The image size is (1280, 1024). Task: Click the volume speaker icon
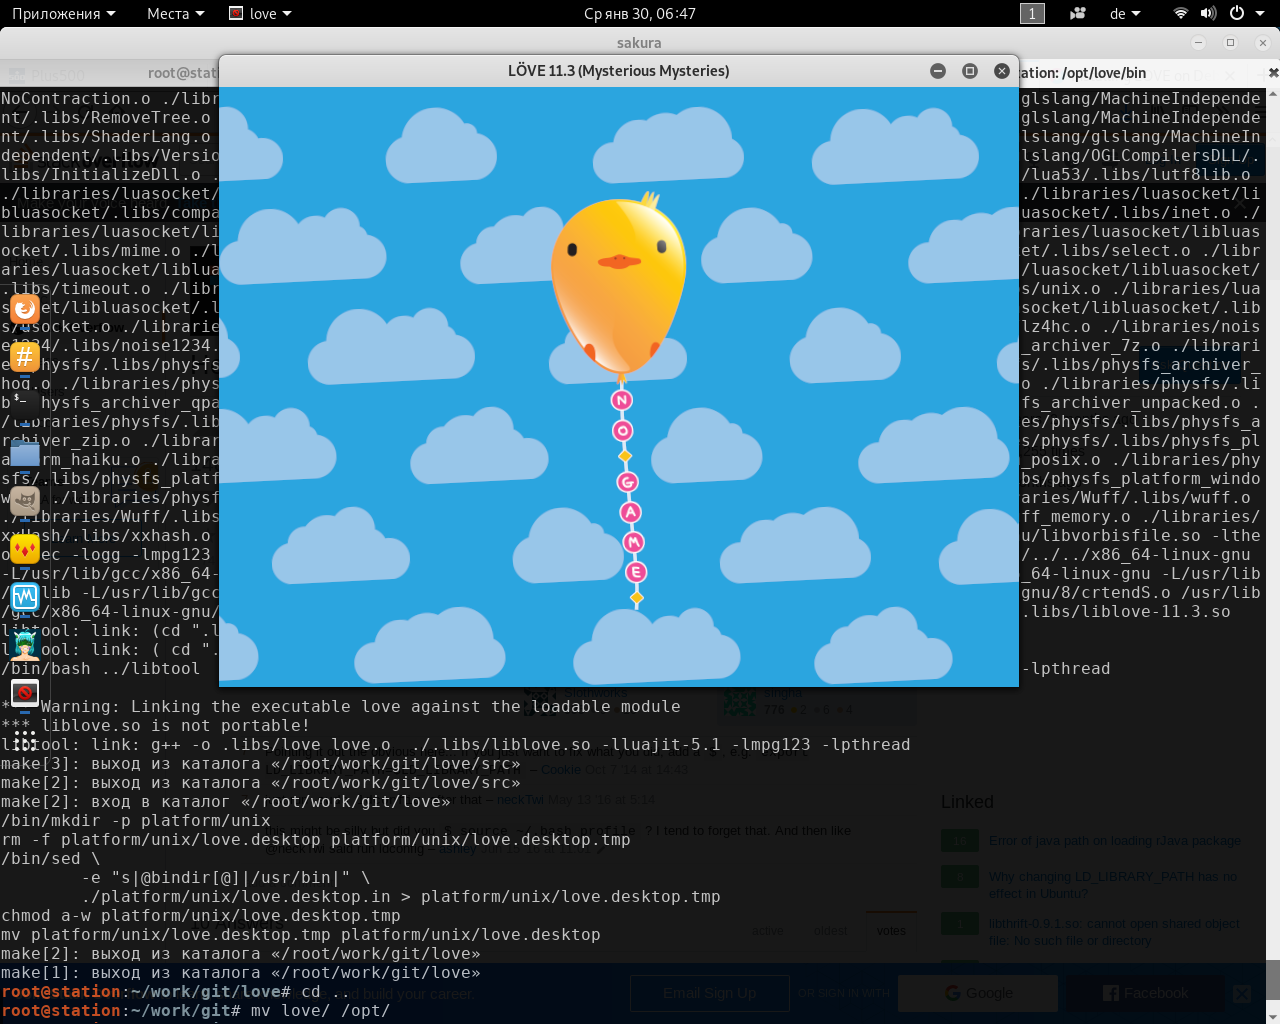(1208, 13)
